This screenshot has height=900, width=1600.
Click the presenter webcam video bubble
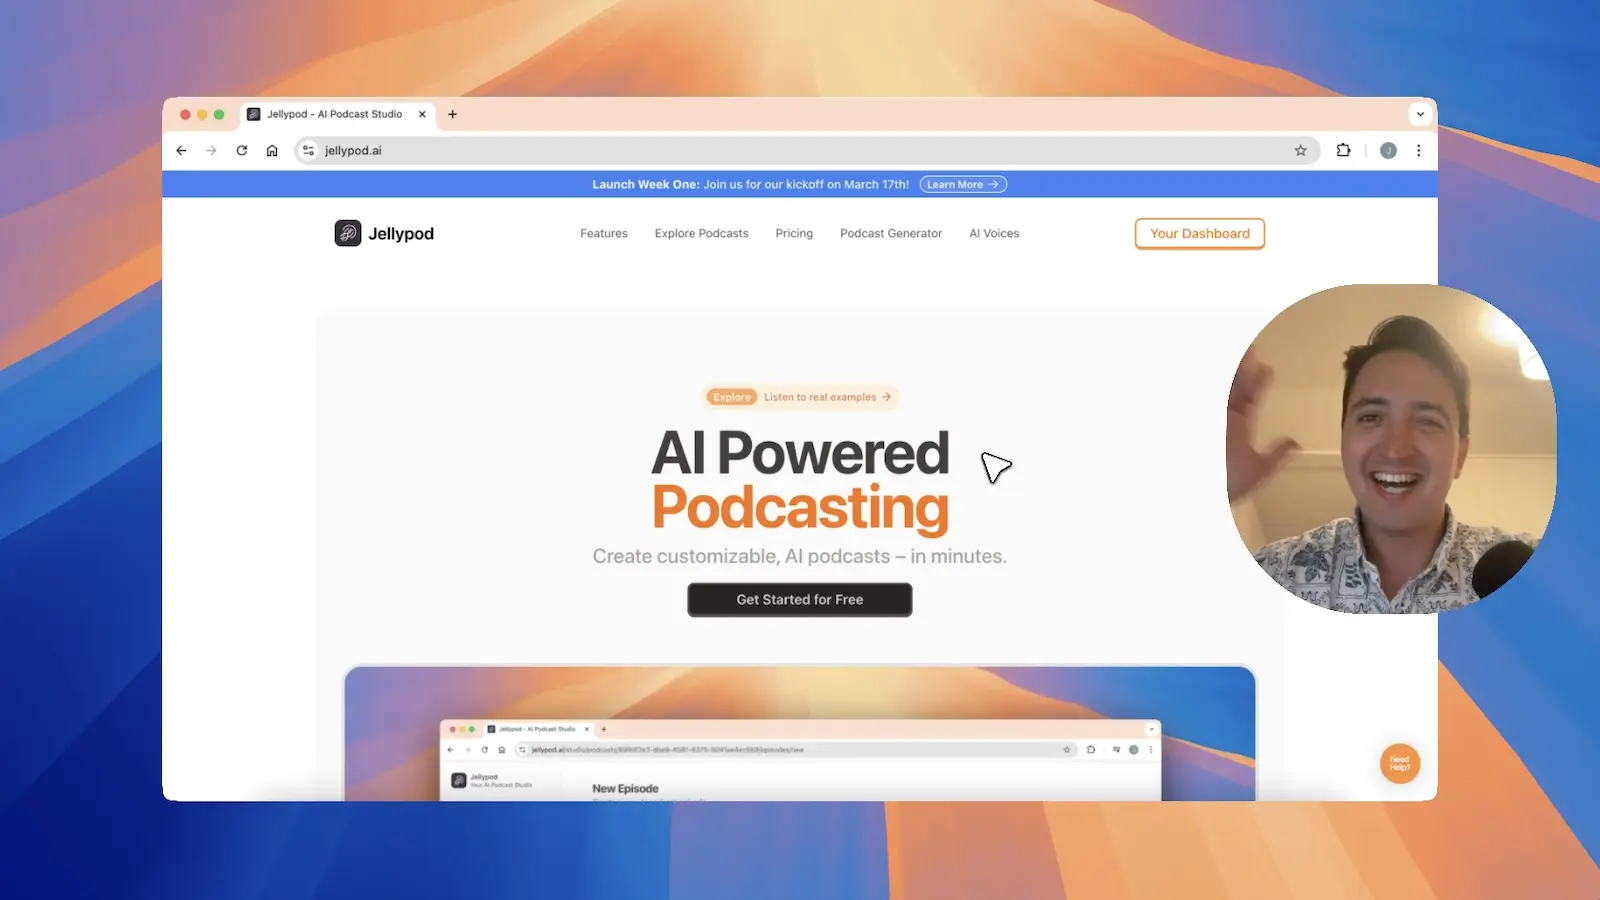tap(1391, 449)
